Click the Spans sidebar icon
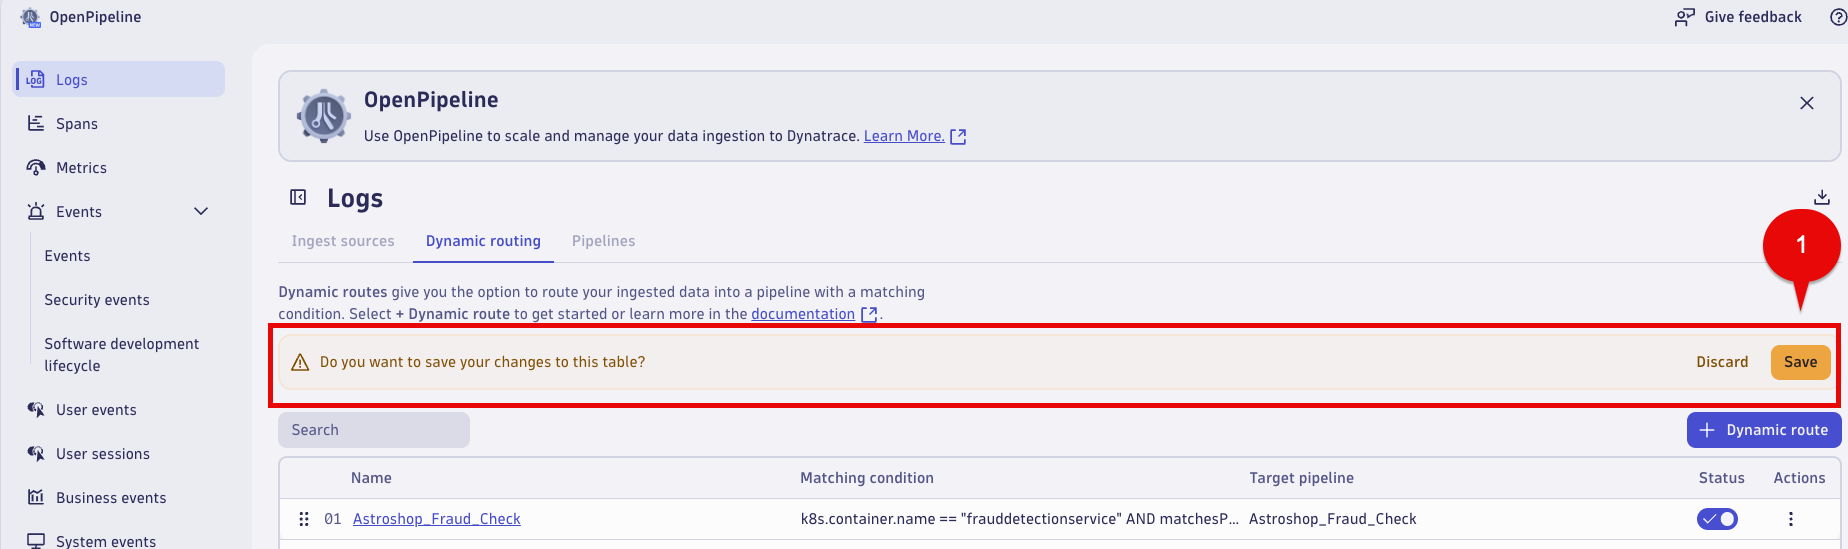The width and height of the screenshot is (1848, 549). (x=36, y=123)
